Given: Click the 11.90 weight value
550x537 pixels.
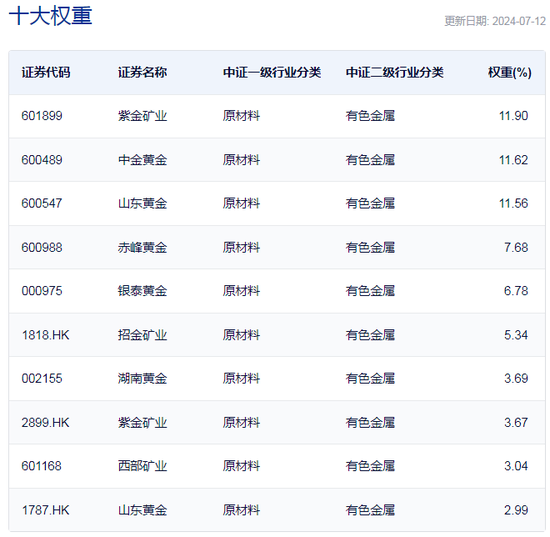Looking at the screenshot, I should [514, 116].
